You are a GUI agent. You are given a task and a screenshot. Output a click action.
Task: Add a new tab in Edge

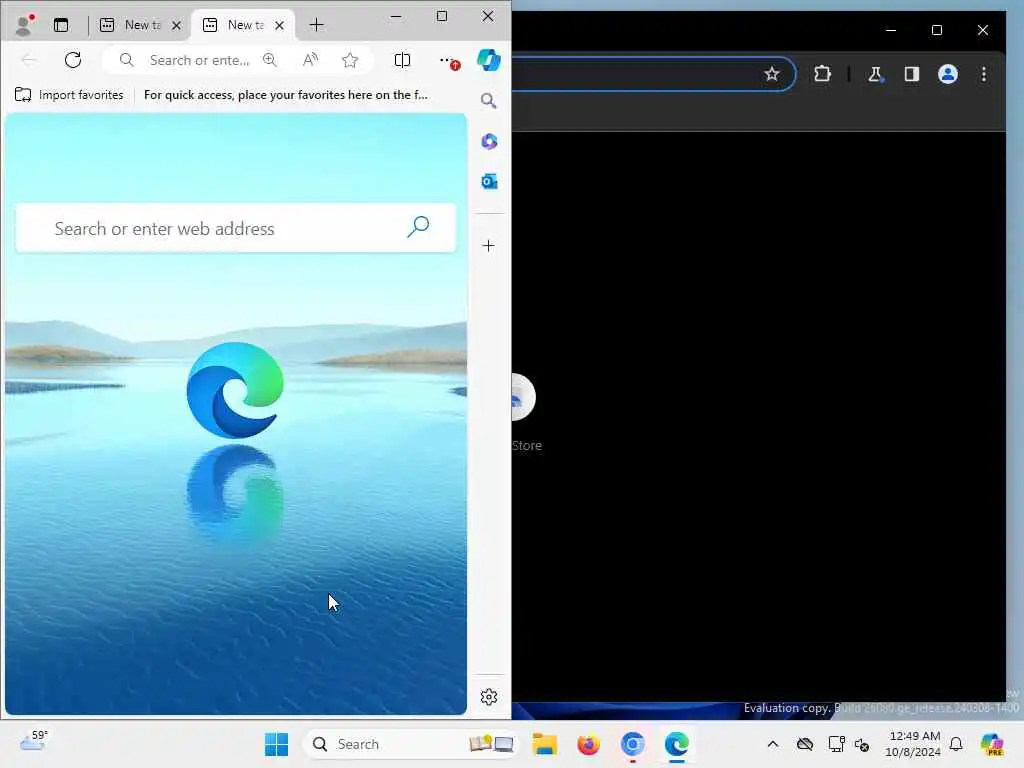coord(317,25)
